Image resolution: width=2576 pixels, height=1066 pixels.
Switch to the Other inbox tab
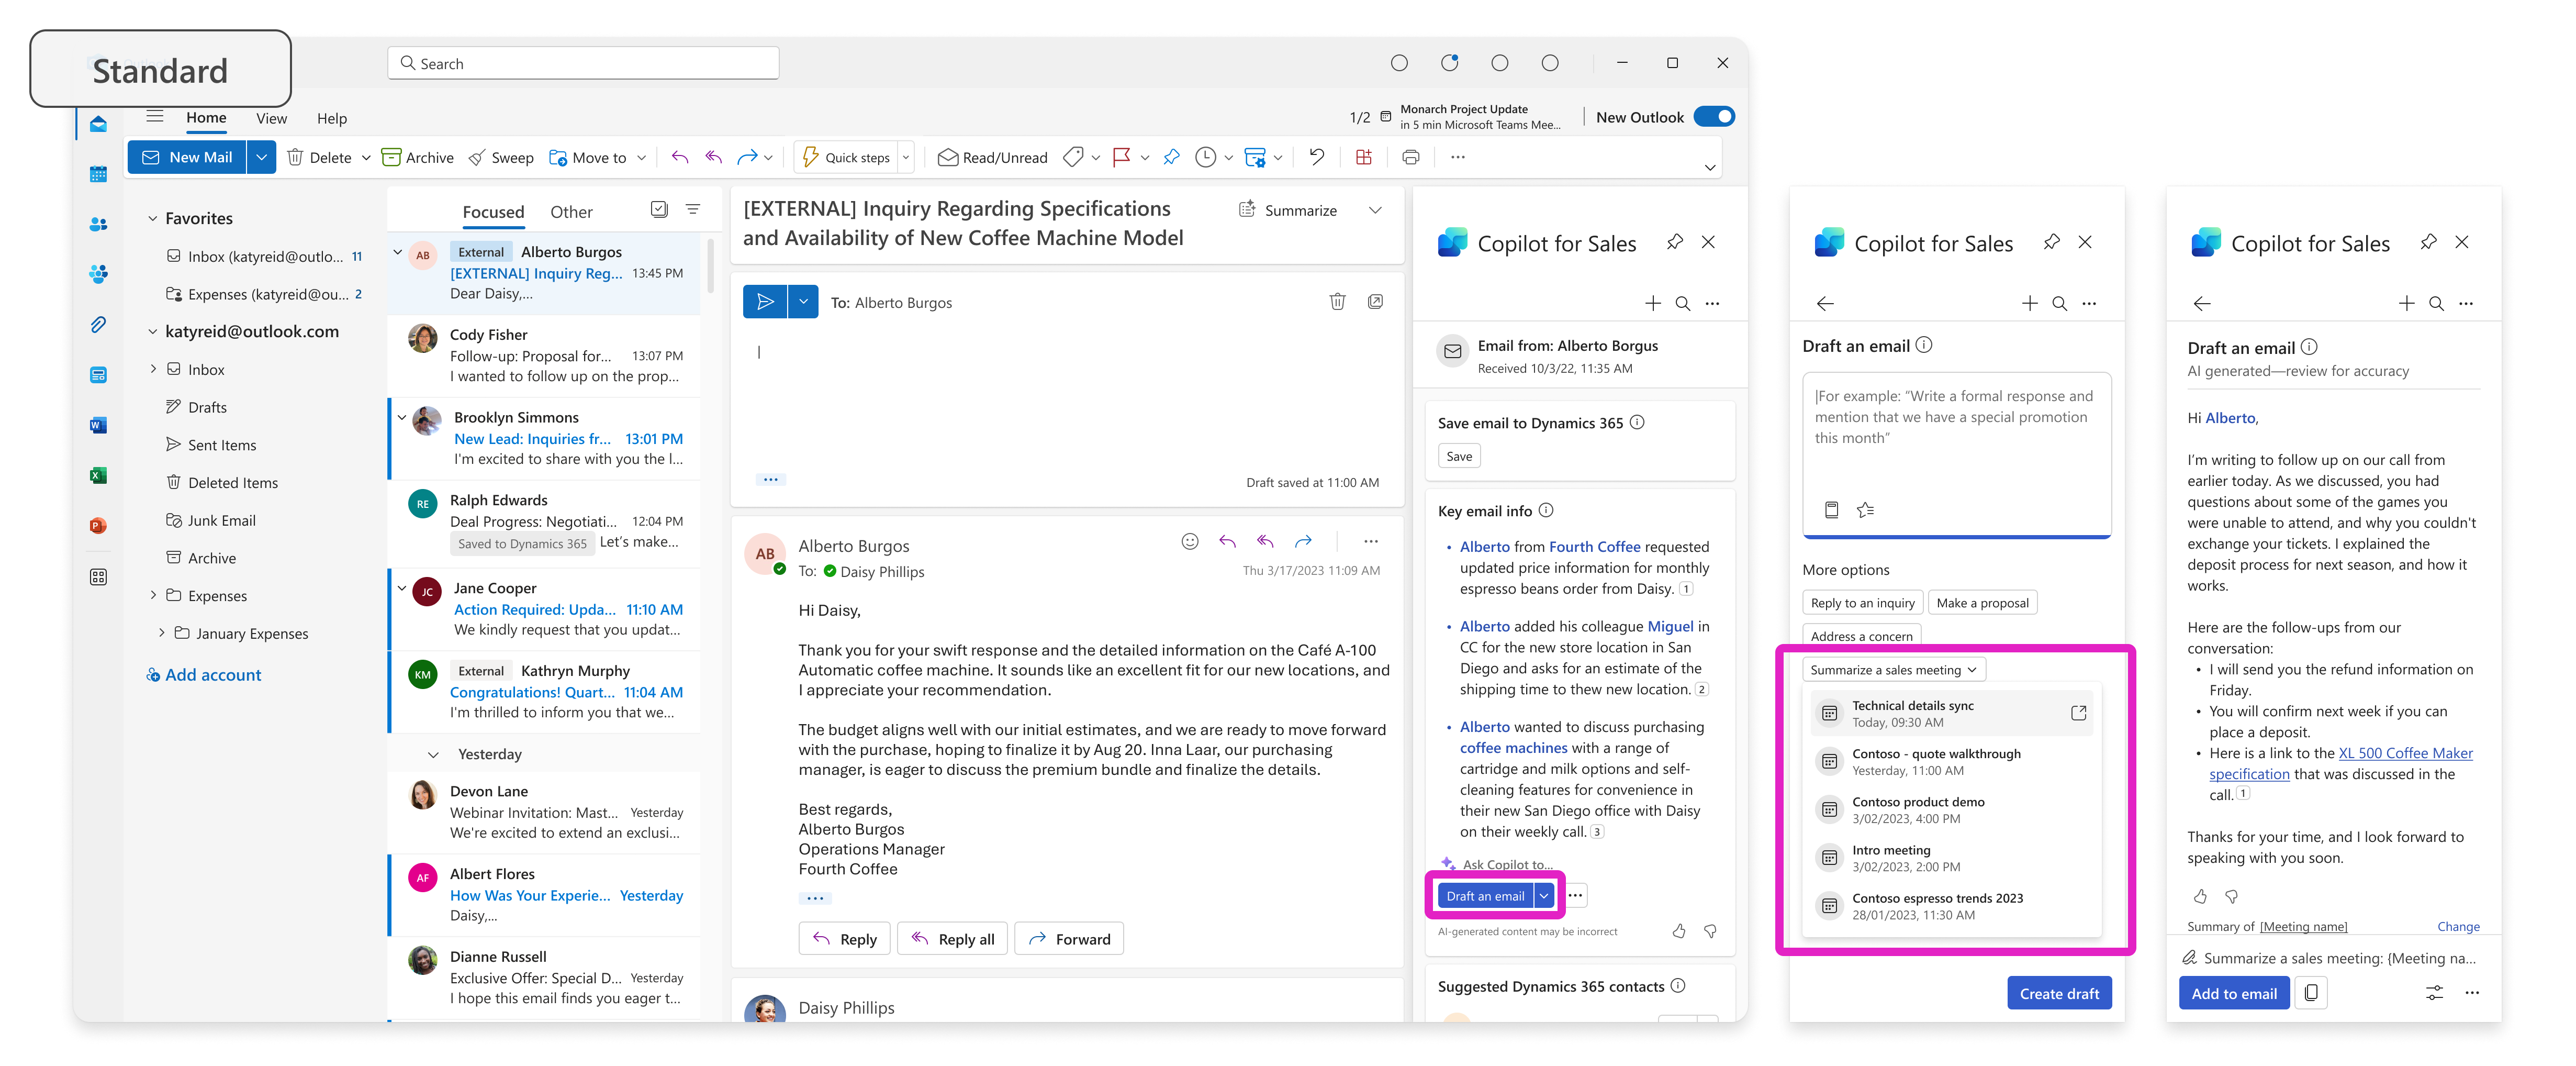click(571, 212)
